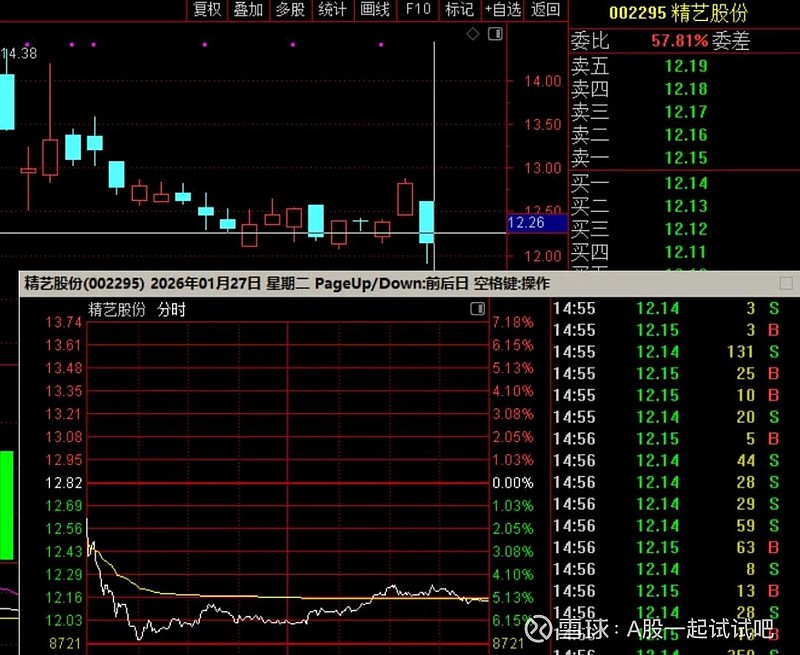Click the 返回 back button

[545, 9]
